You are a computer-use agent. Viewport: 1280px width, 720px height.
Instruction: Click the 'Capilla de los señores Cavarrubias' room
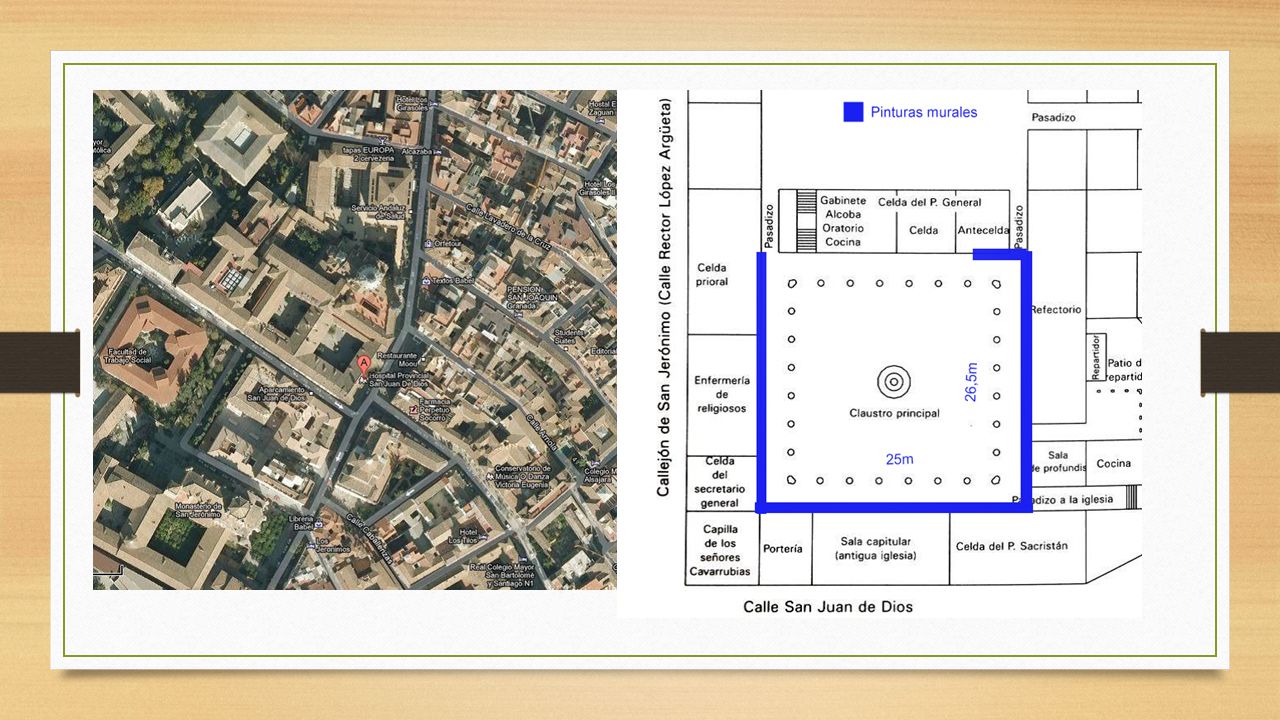[x=720, y=551]
